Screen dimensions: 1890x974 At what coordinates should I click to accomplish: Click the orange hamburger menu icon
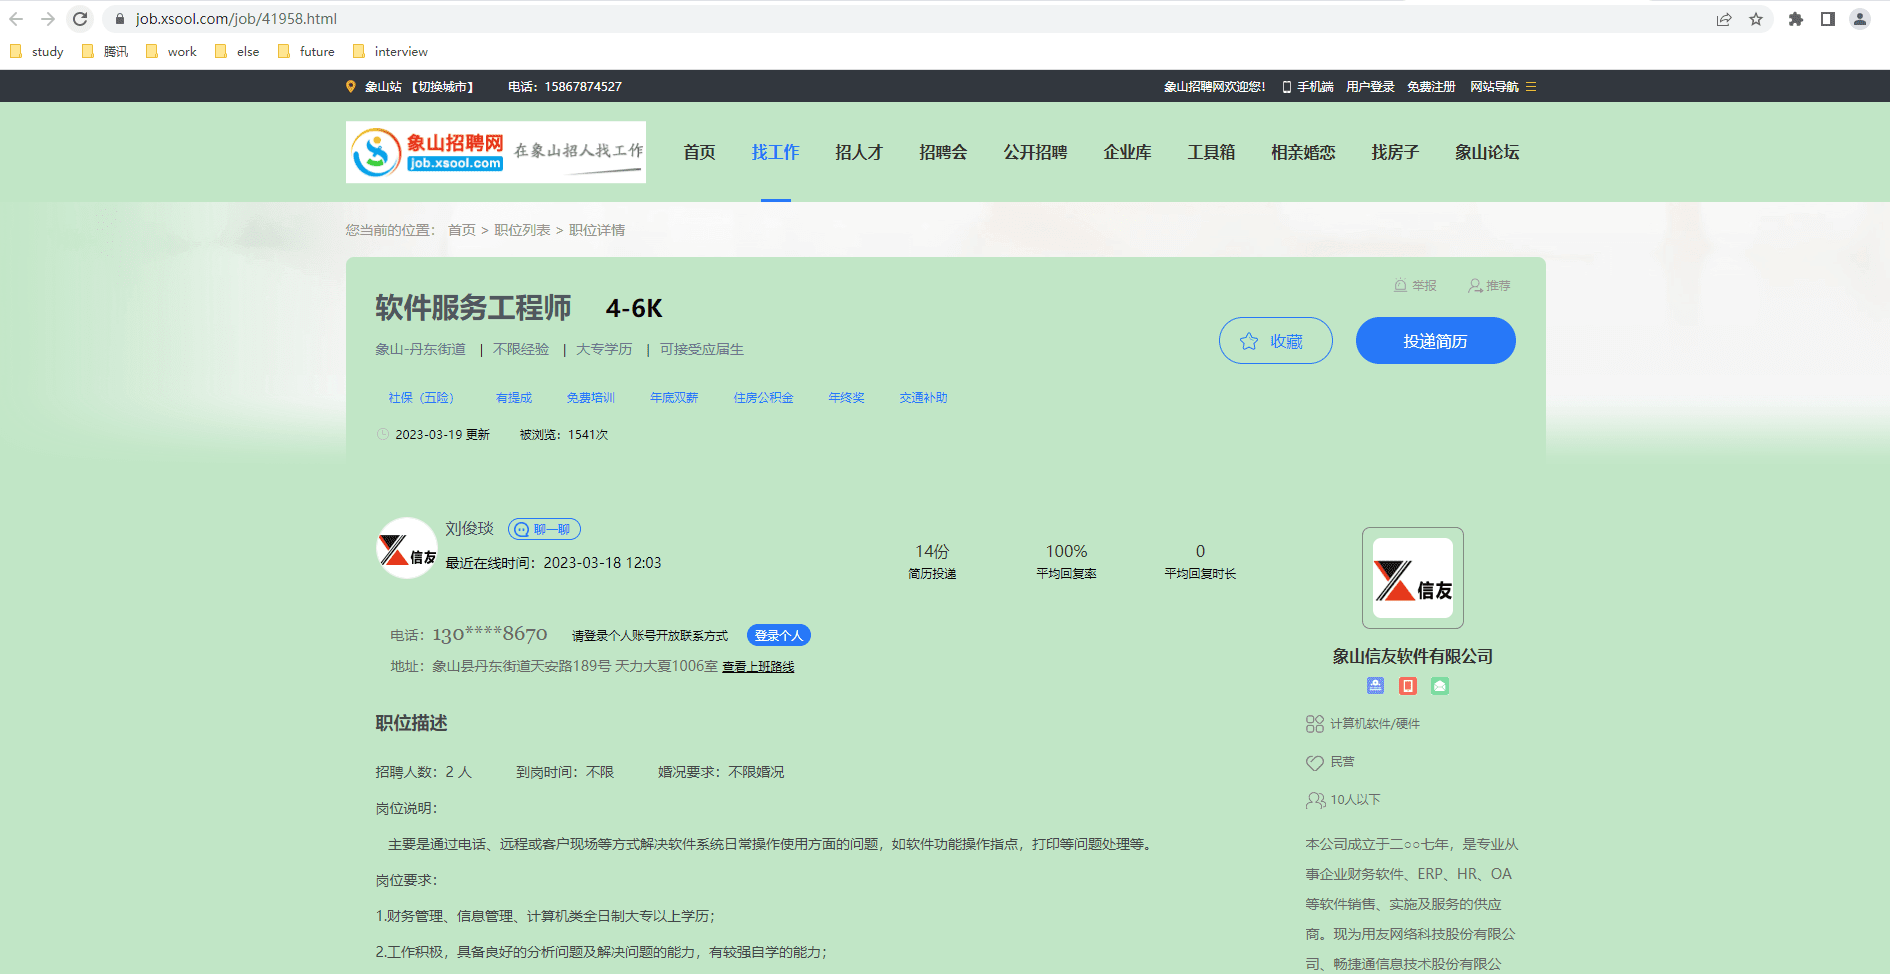(x=1531, y=87)
